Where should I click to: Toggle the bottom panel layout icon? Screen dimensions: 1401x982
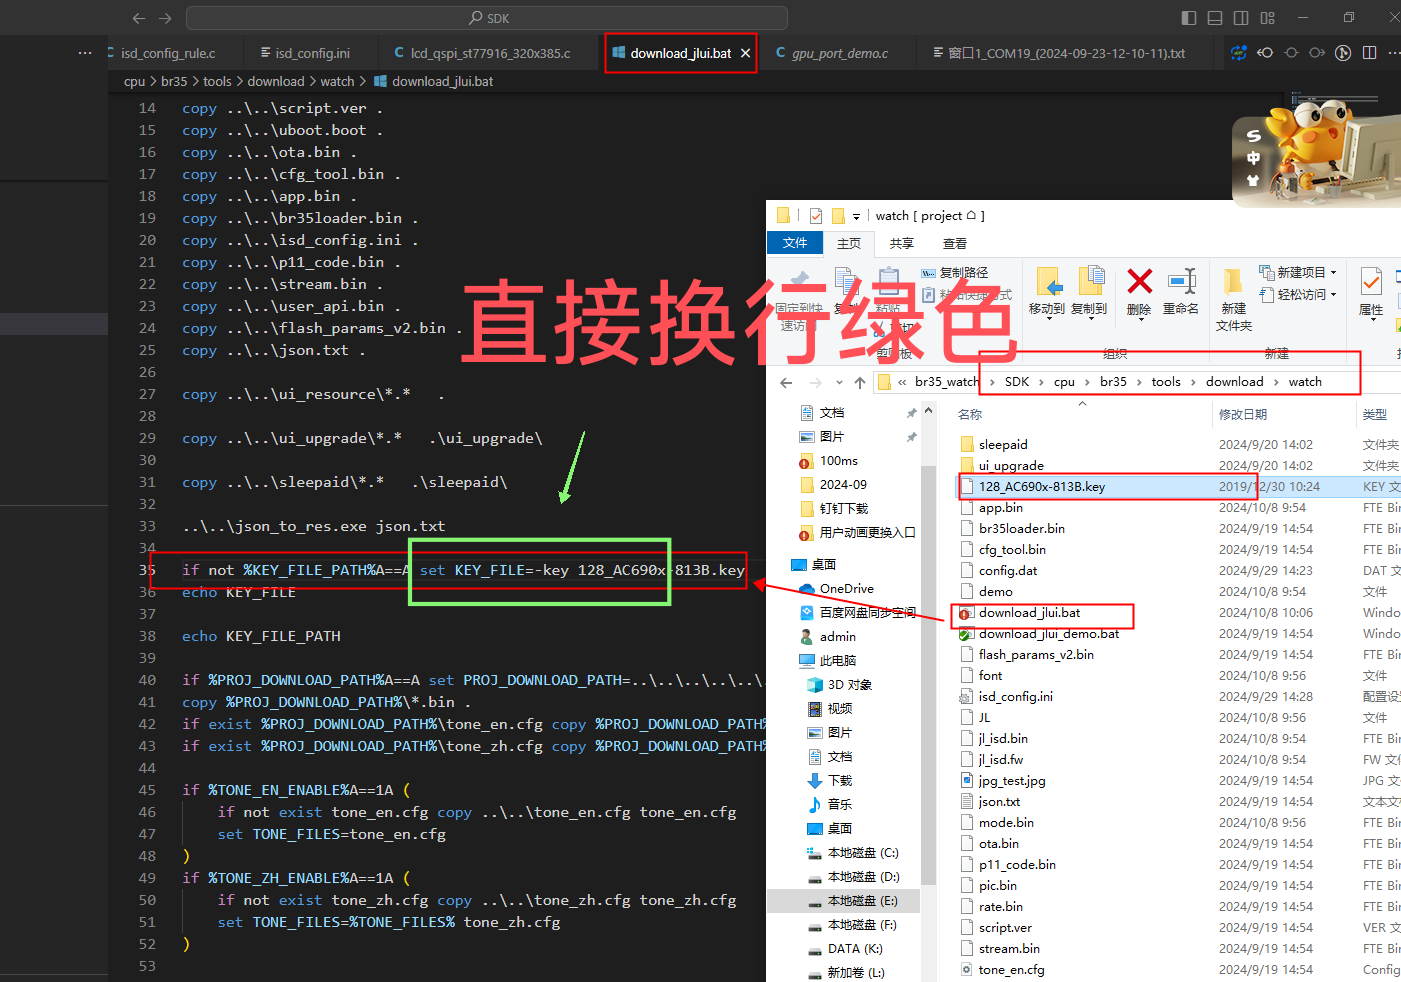click(1215, 18)
